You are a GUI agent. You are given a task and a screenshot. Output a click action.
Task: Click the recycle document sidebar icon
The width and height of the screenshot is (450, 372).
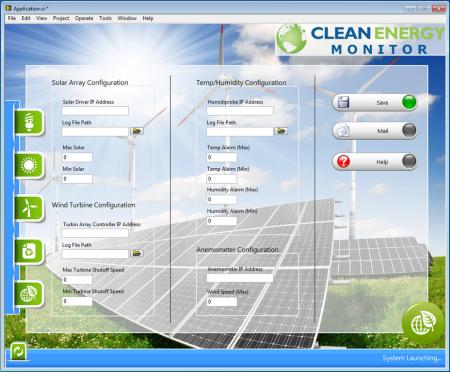tap(29, 251)
